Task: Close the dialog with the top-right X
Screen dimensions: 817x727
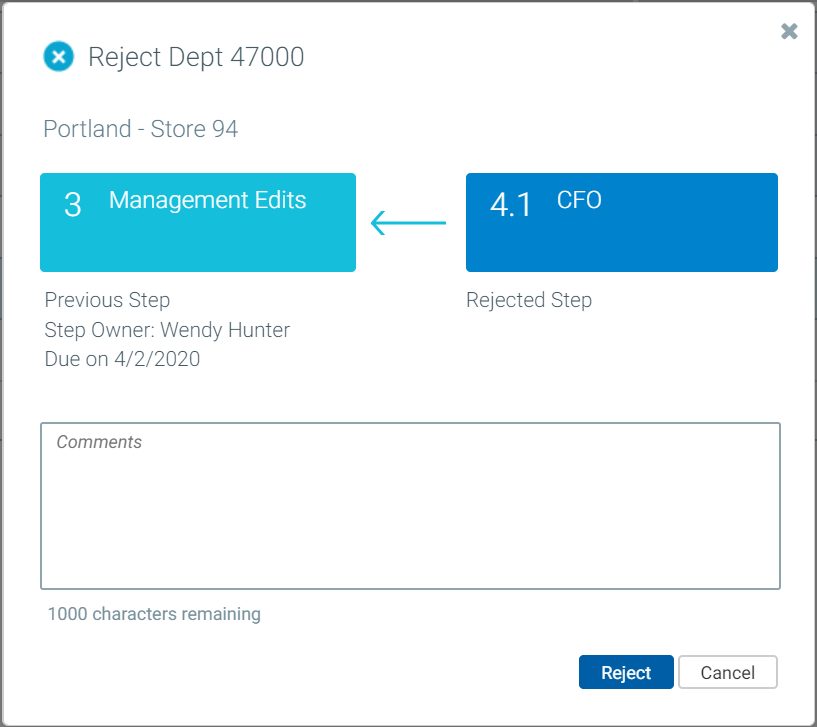Action: [x=789, y=31]
